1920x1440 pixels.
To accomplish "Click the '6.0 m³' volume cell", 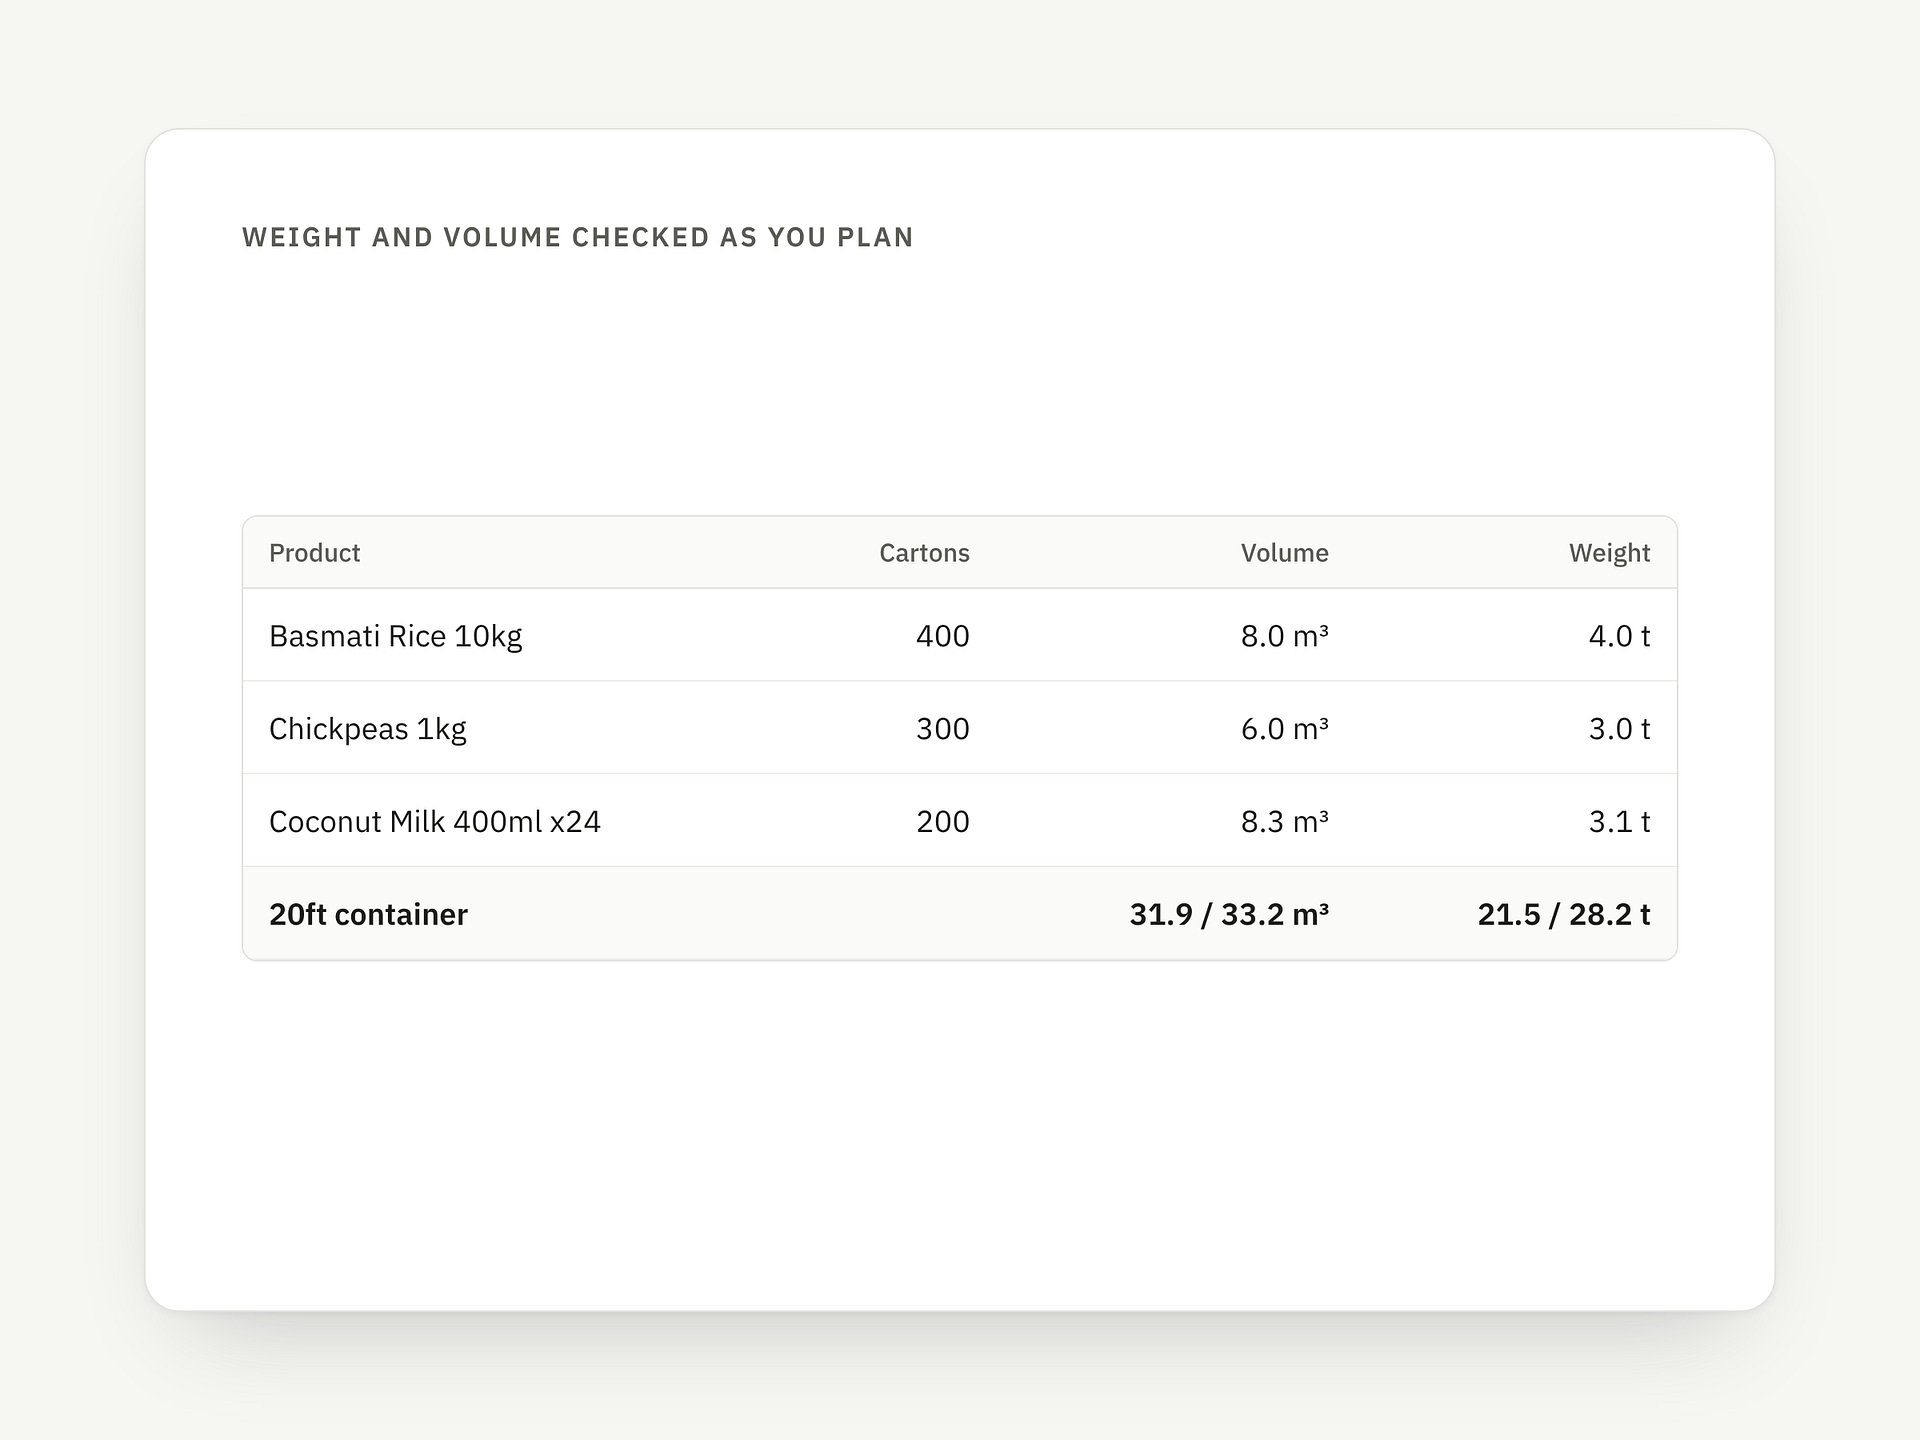I will (x=1284, y=729).
